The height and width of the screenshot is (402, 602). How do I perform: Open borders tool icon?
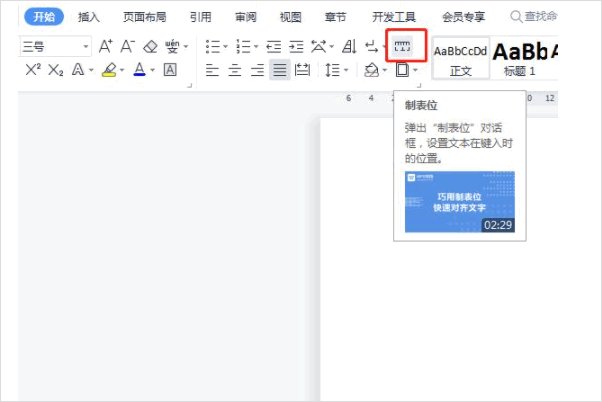402,70
